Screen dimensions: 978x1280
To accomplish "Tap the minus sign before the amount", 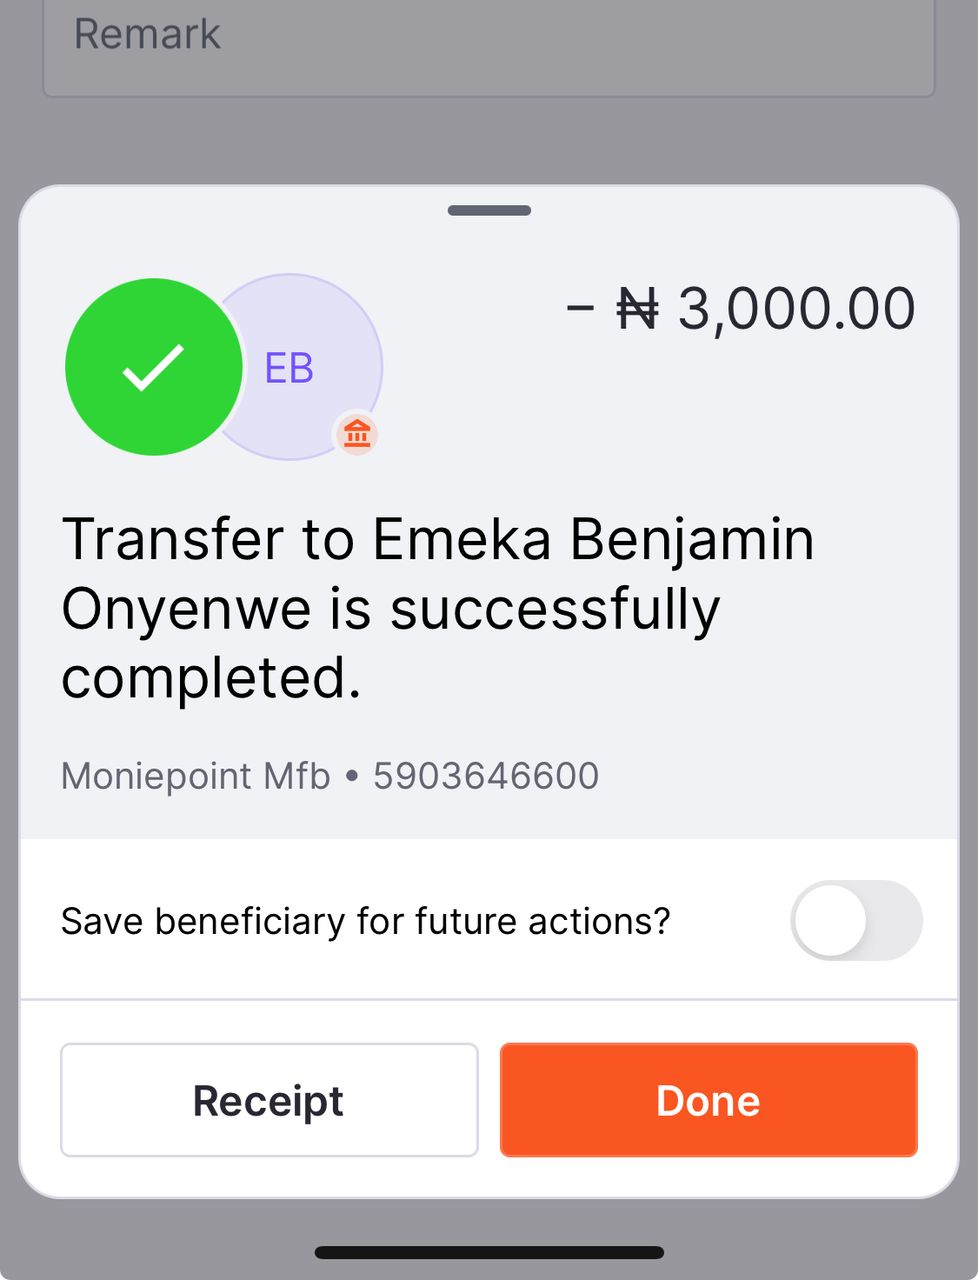I will (580, 307).
